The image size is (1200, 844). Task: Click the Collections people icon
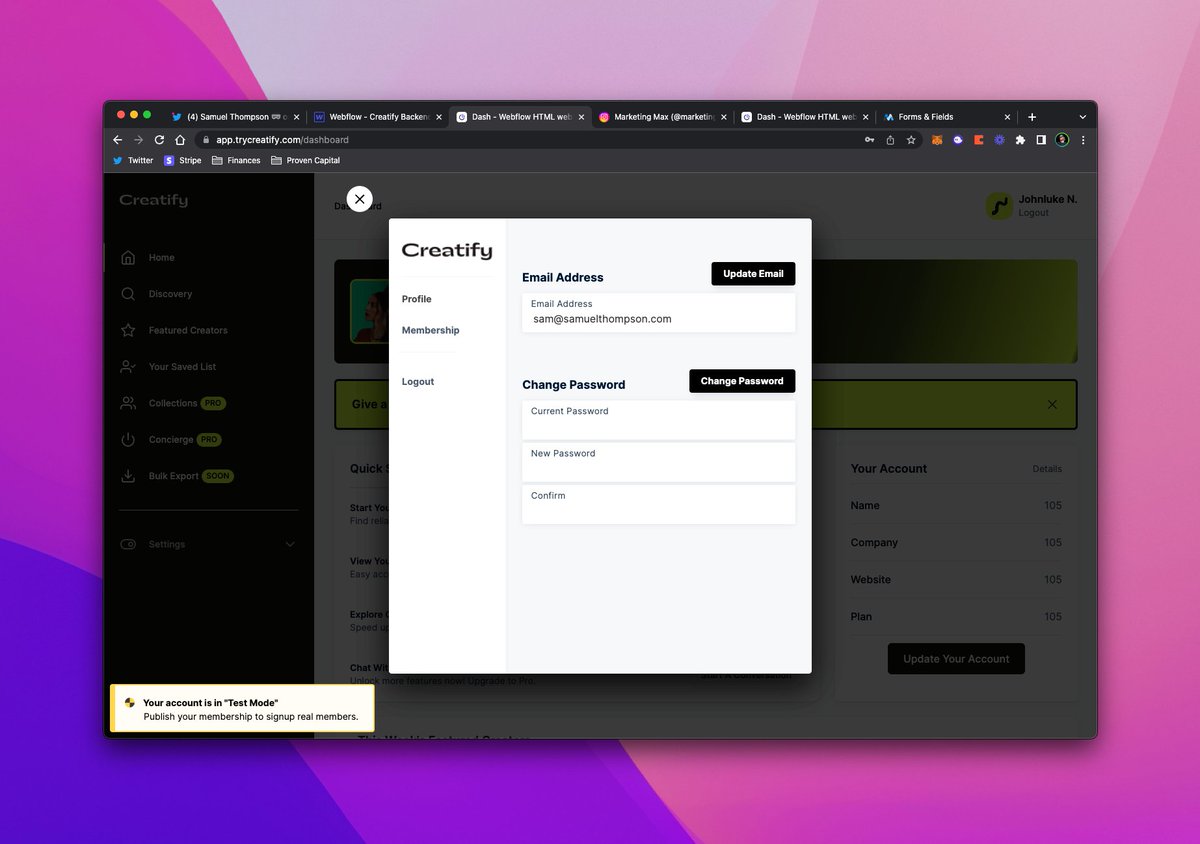click(x=128, y=403)
